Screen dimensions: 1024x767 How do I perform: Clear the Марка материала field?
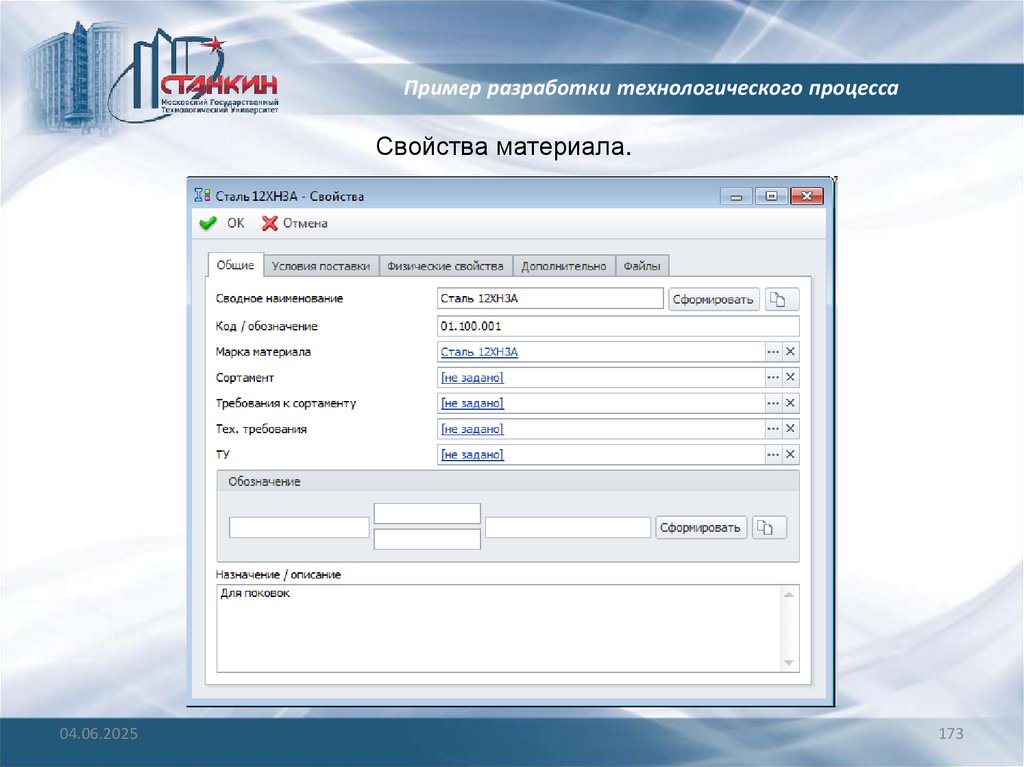click(790, 351)
